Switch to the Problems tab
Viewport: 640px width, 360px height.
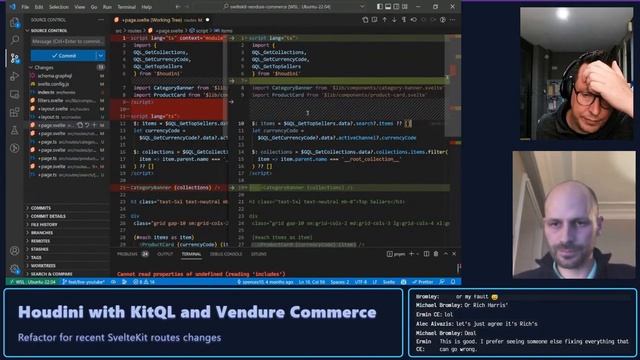click(132, 254)
